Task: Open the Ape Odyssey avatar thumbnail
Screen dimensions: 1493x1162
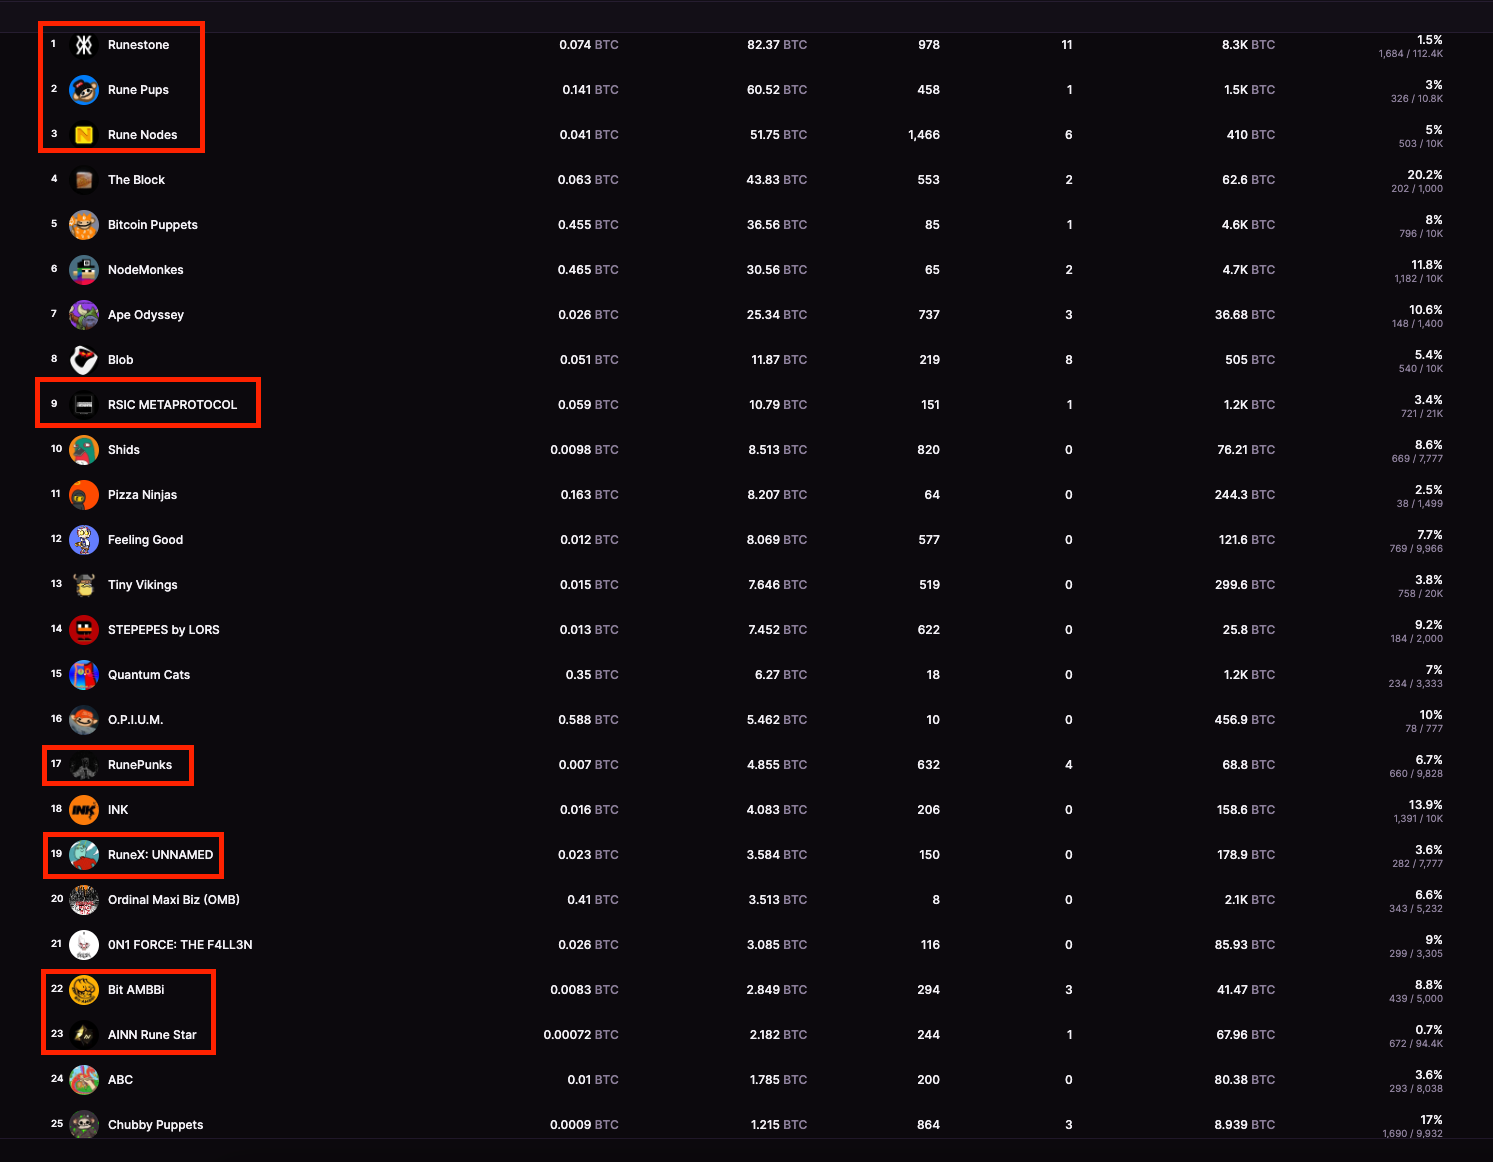Action: tap(84, 315)
